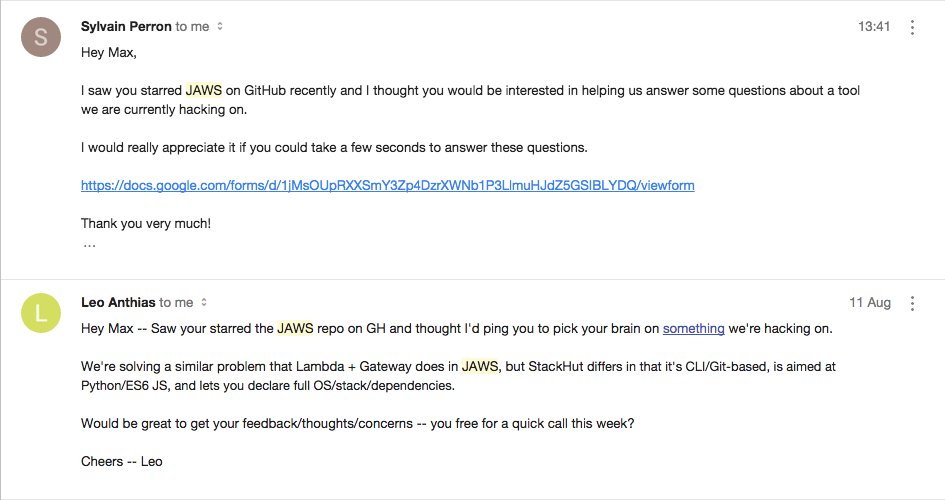This screenshot has width=945, height=500.
Task: Click Sylvain Perron's avatar icon
Action: coord(41,37)
